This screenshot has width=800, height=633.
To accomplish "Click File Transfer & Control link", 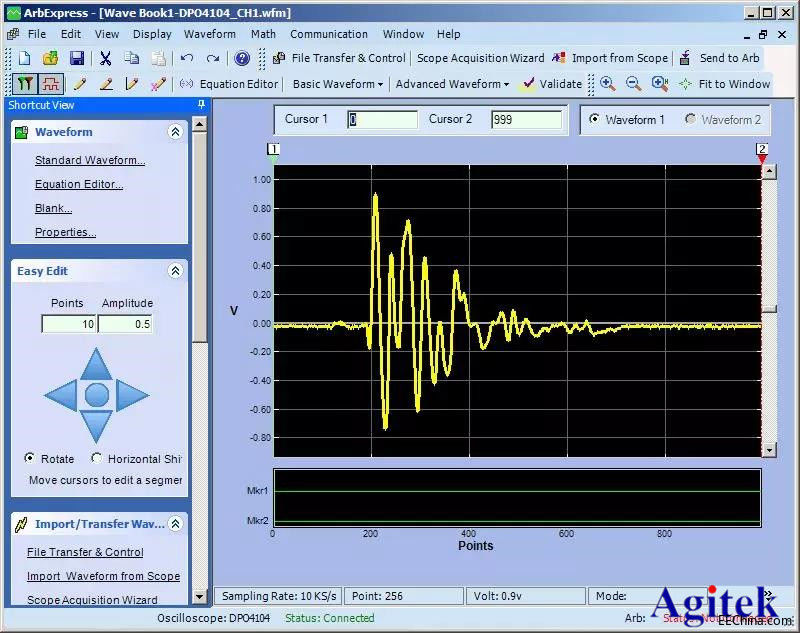I will (85, 552).
